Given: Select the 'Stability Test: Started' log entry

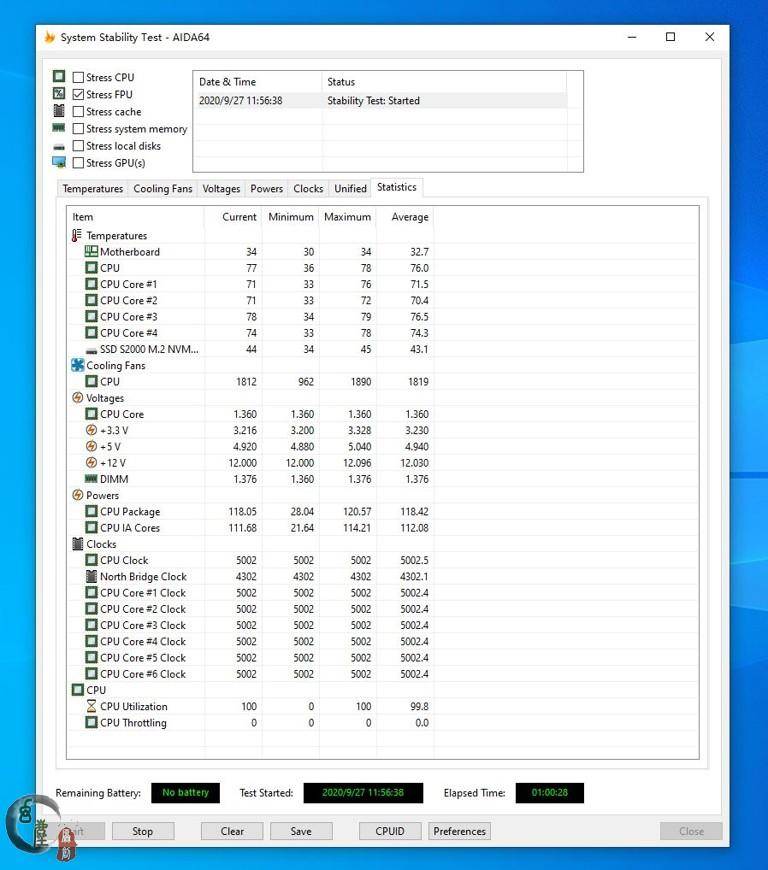Looking at the screenshot, I should [380, 100].
